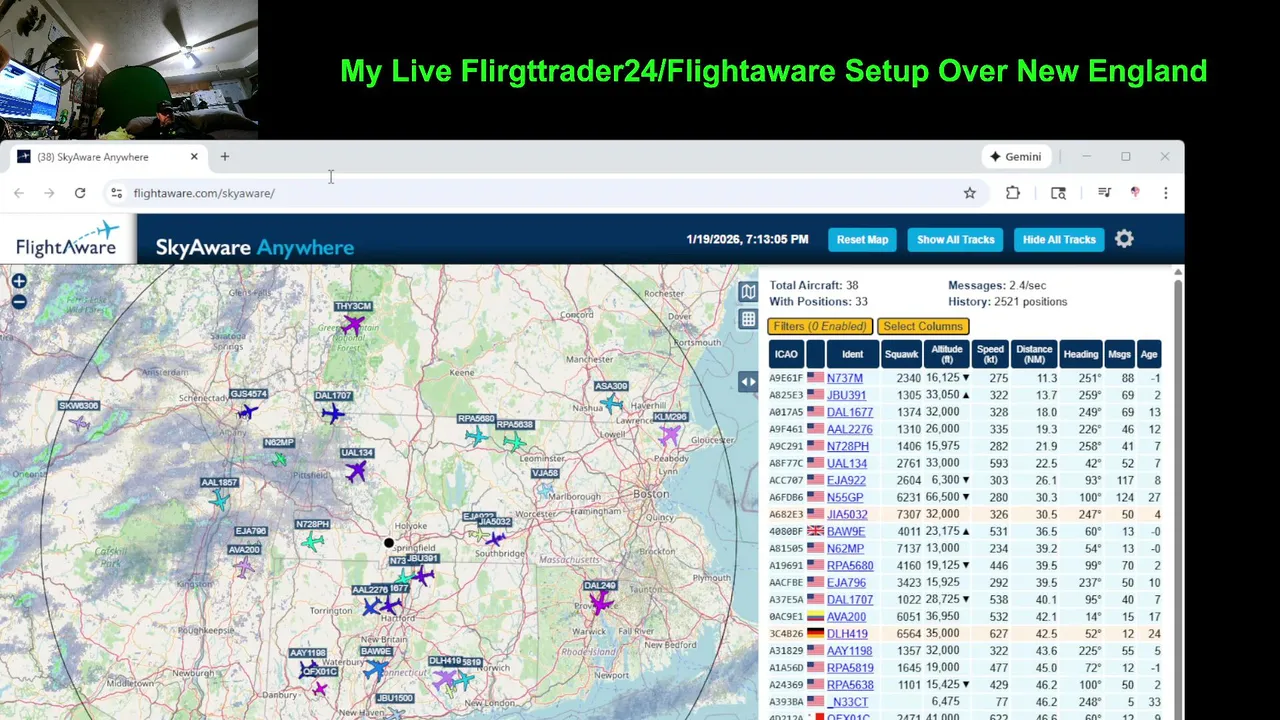Open Chrome extensions puzzle icon
The height and width of the screenshot is (720, 1280).
tap(1013, 193)
